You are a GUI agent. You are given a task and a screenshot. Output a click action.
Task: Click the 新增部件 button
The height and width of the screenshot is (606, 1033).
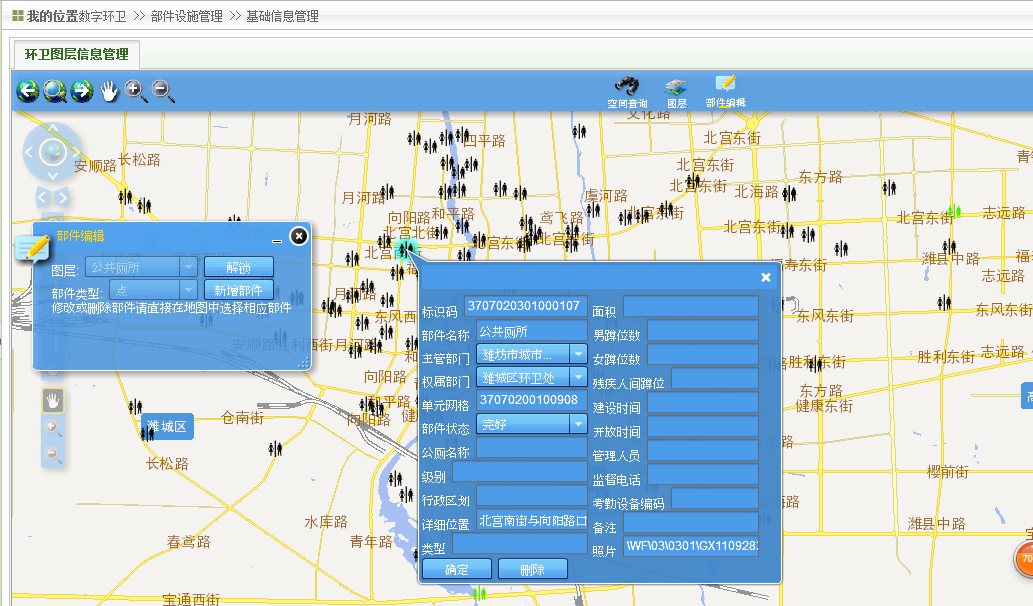238,290
